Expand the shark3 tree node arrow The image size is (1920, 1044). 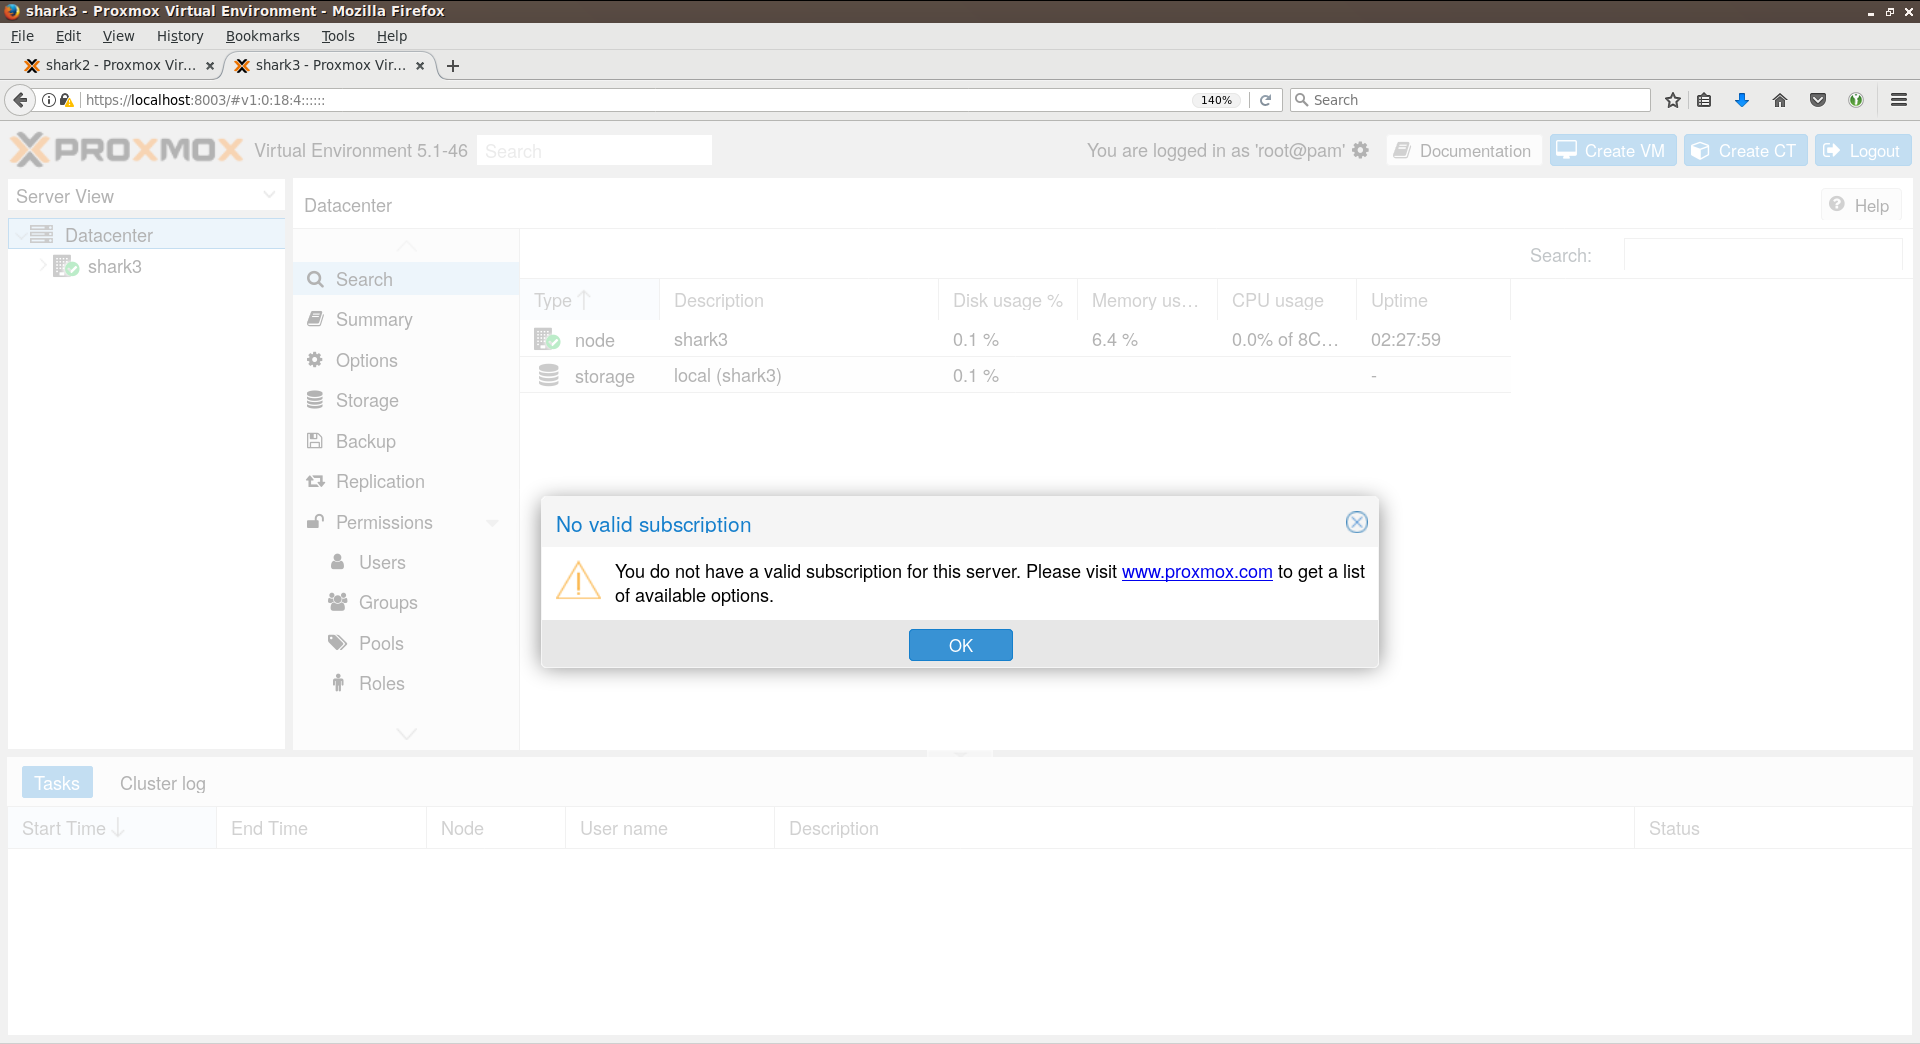[x=43, y=266]
